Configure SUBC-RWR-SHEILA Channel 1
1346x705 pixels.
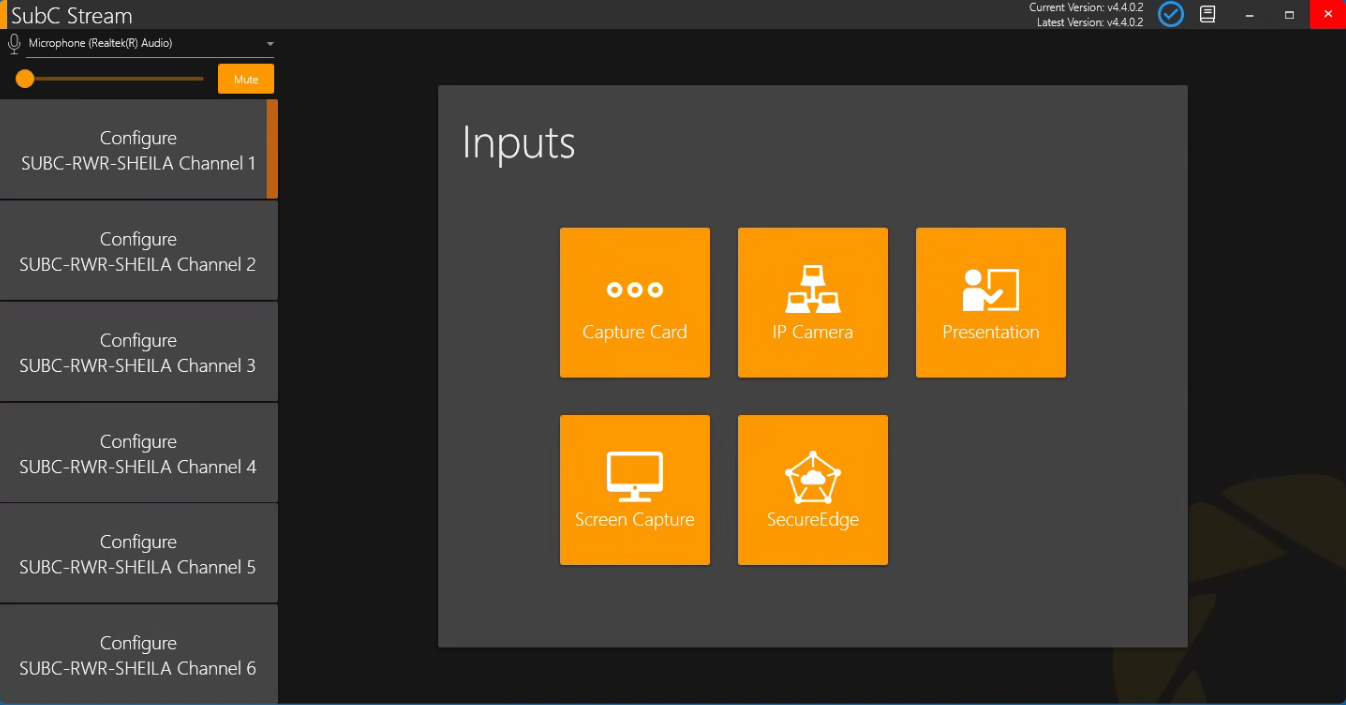pos(139,150)
